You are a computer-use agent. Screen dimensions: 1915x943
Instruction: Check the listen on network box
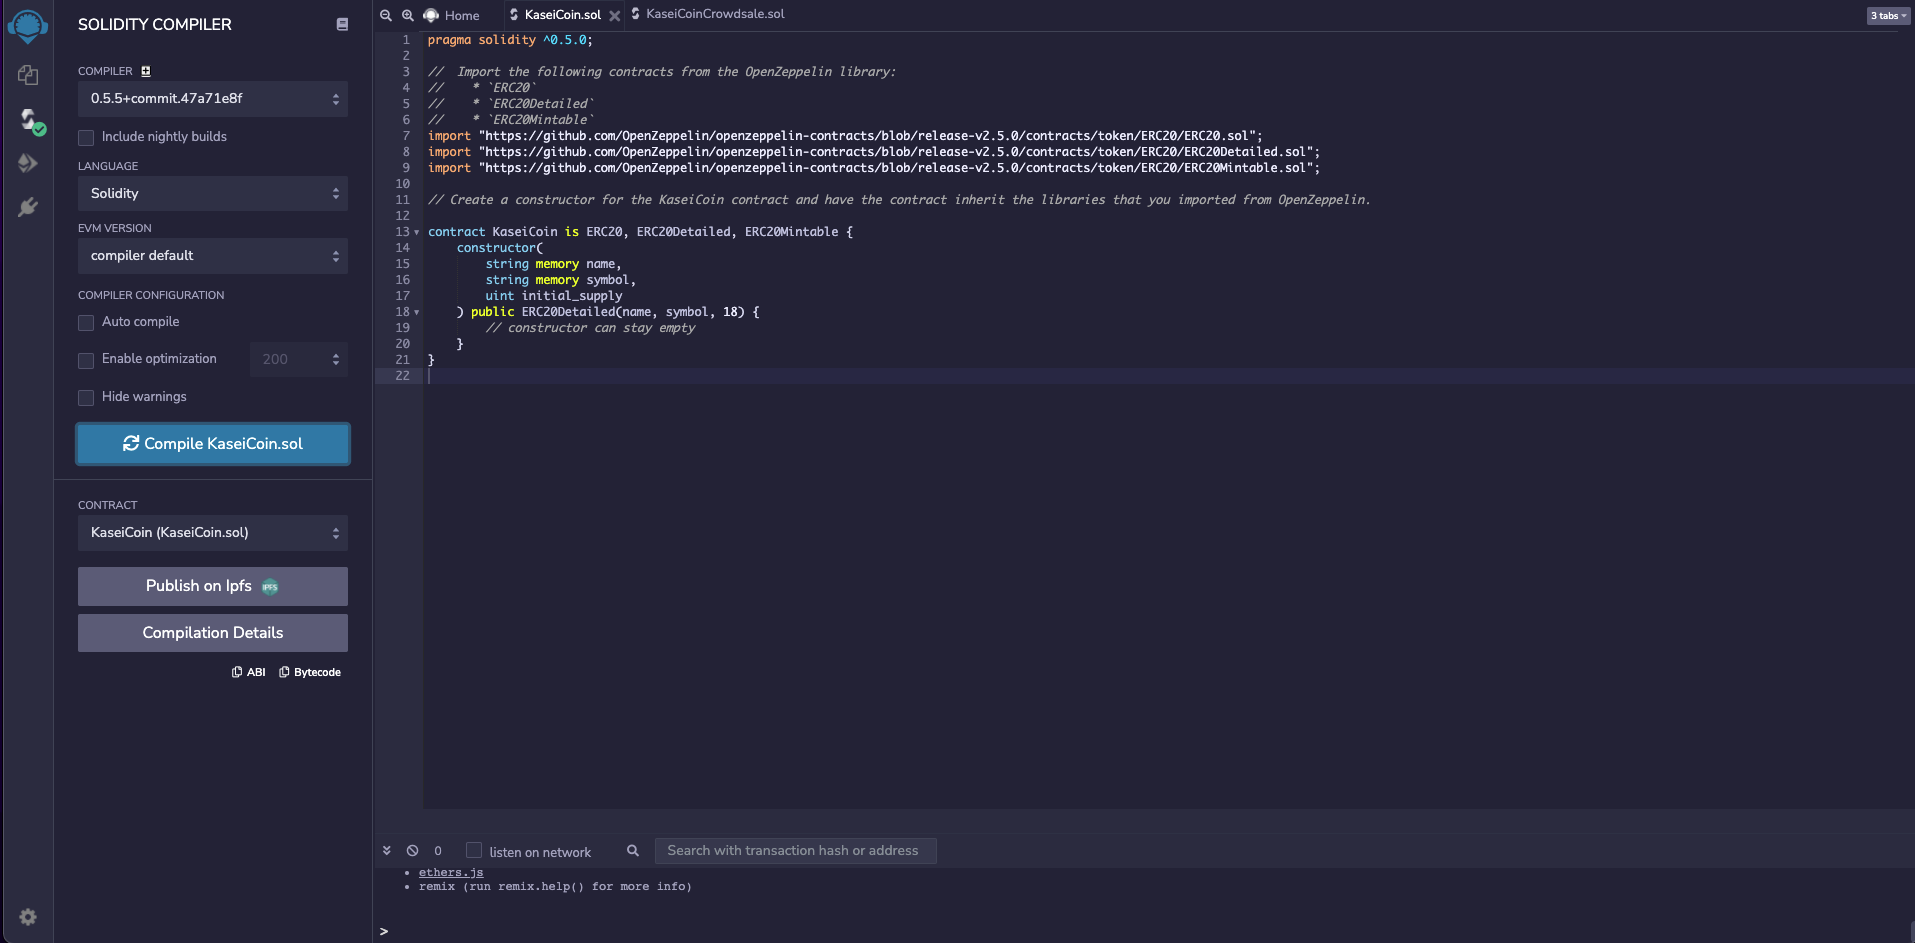tap(473, 850)
